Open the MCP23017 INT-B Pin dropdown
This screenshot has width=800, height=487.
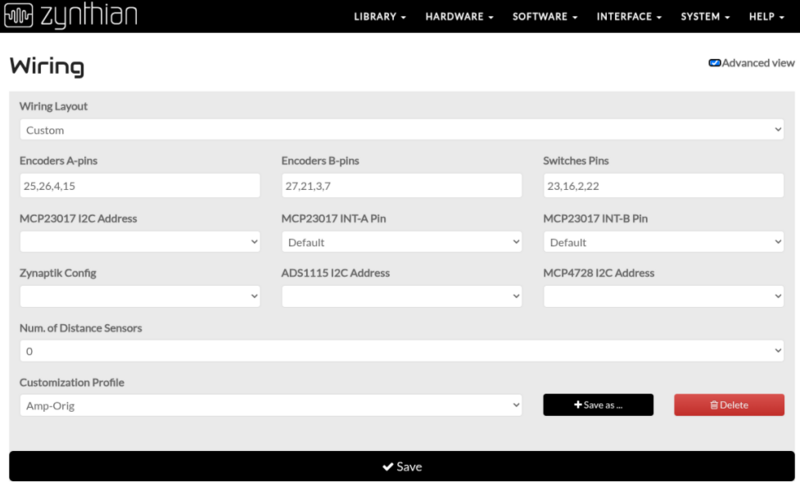(663, 242)
